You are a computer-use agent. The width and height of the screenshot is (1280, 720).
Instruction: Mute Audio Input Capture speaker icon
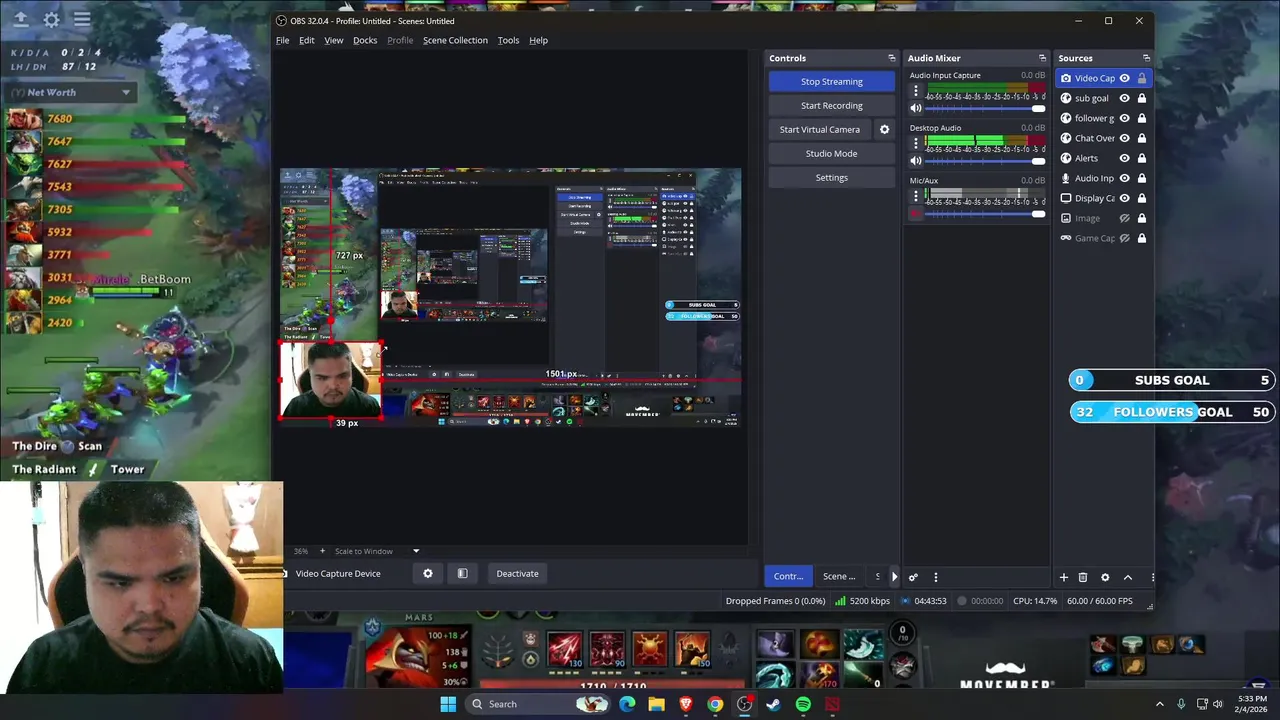(x=915, y=108)
